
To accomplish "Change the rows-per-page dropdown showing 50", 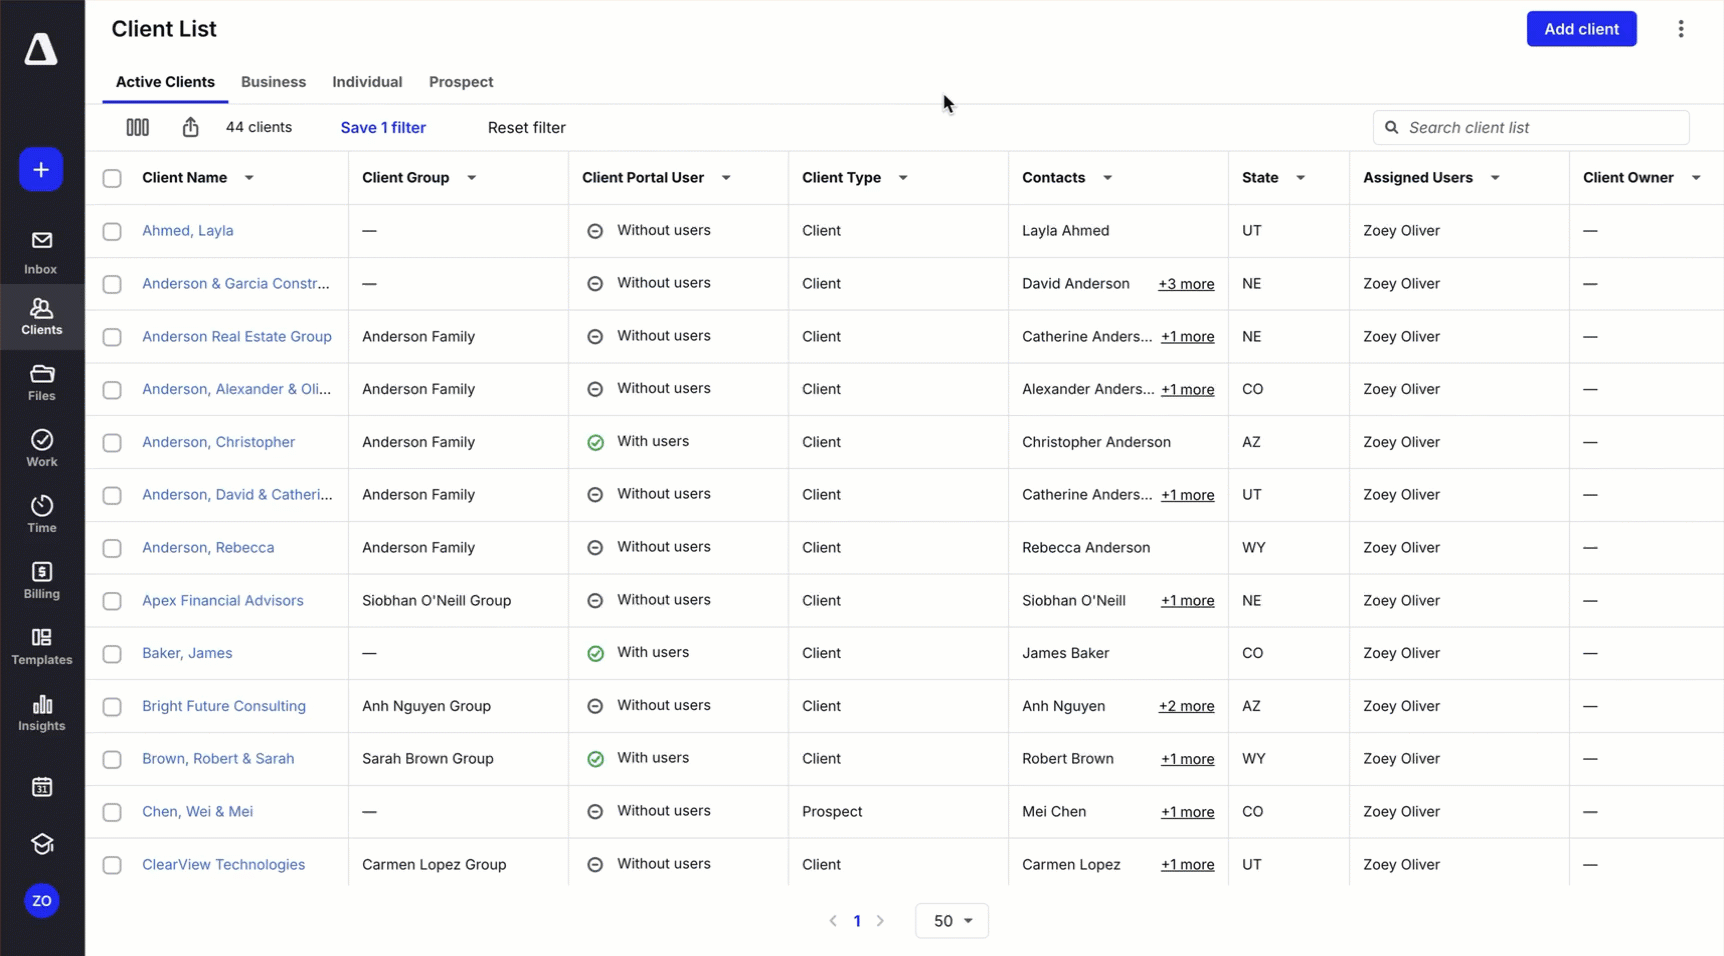I will 951,921.
